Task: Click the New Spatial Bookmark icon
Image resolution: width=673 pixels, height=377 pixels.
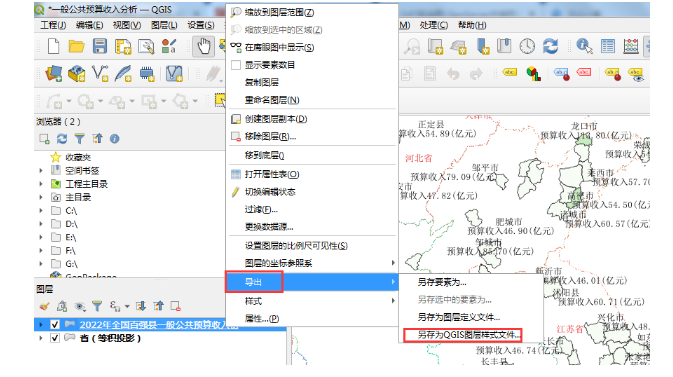Action: [x=482, y=46]
